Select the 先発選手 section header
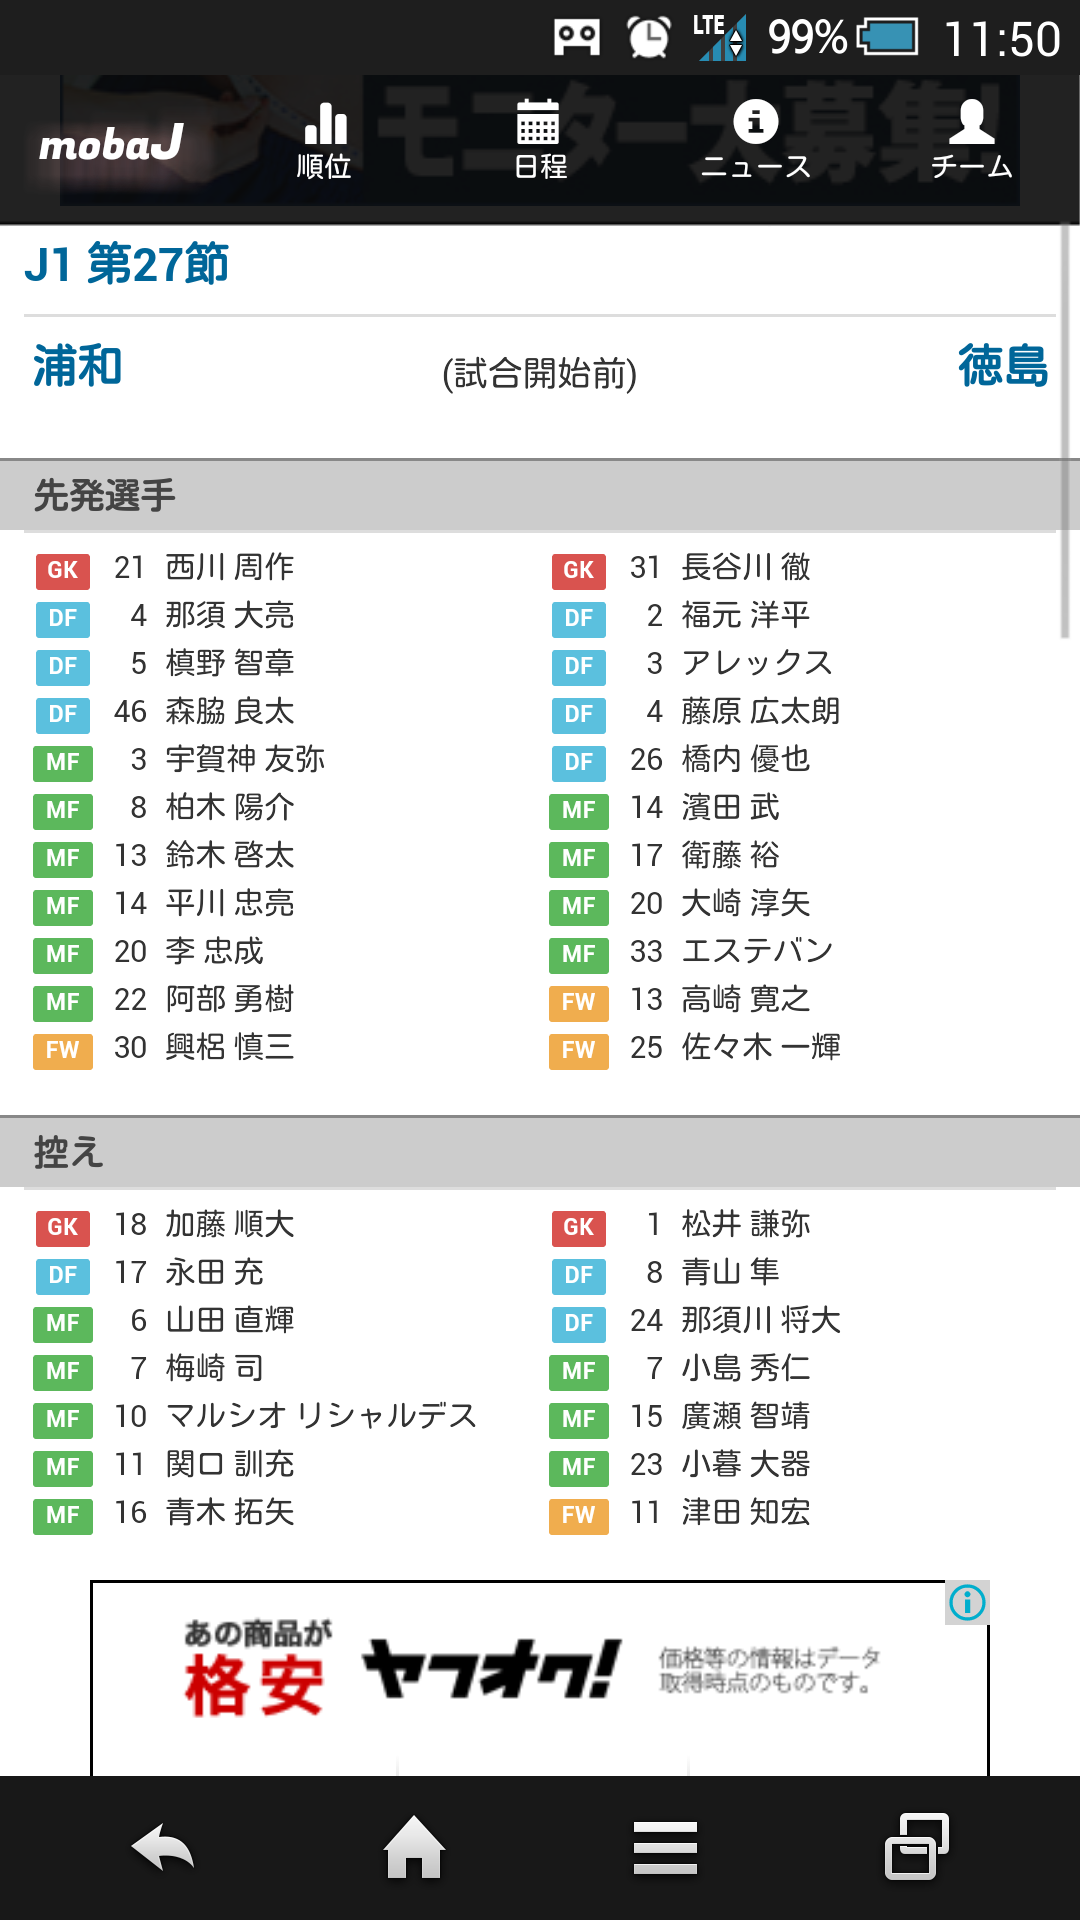 (105, 495)
